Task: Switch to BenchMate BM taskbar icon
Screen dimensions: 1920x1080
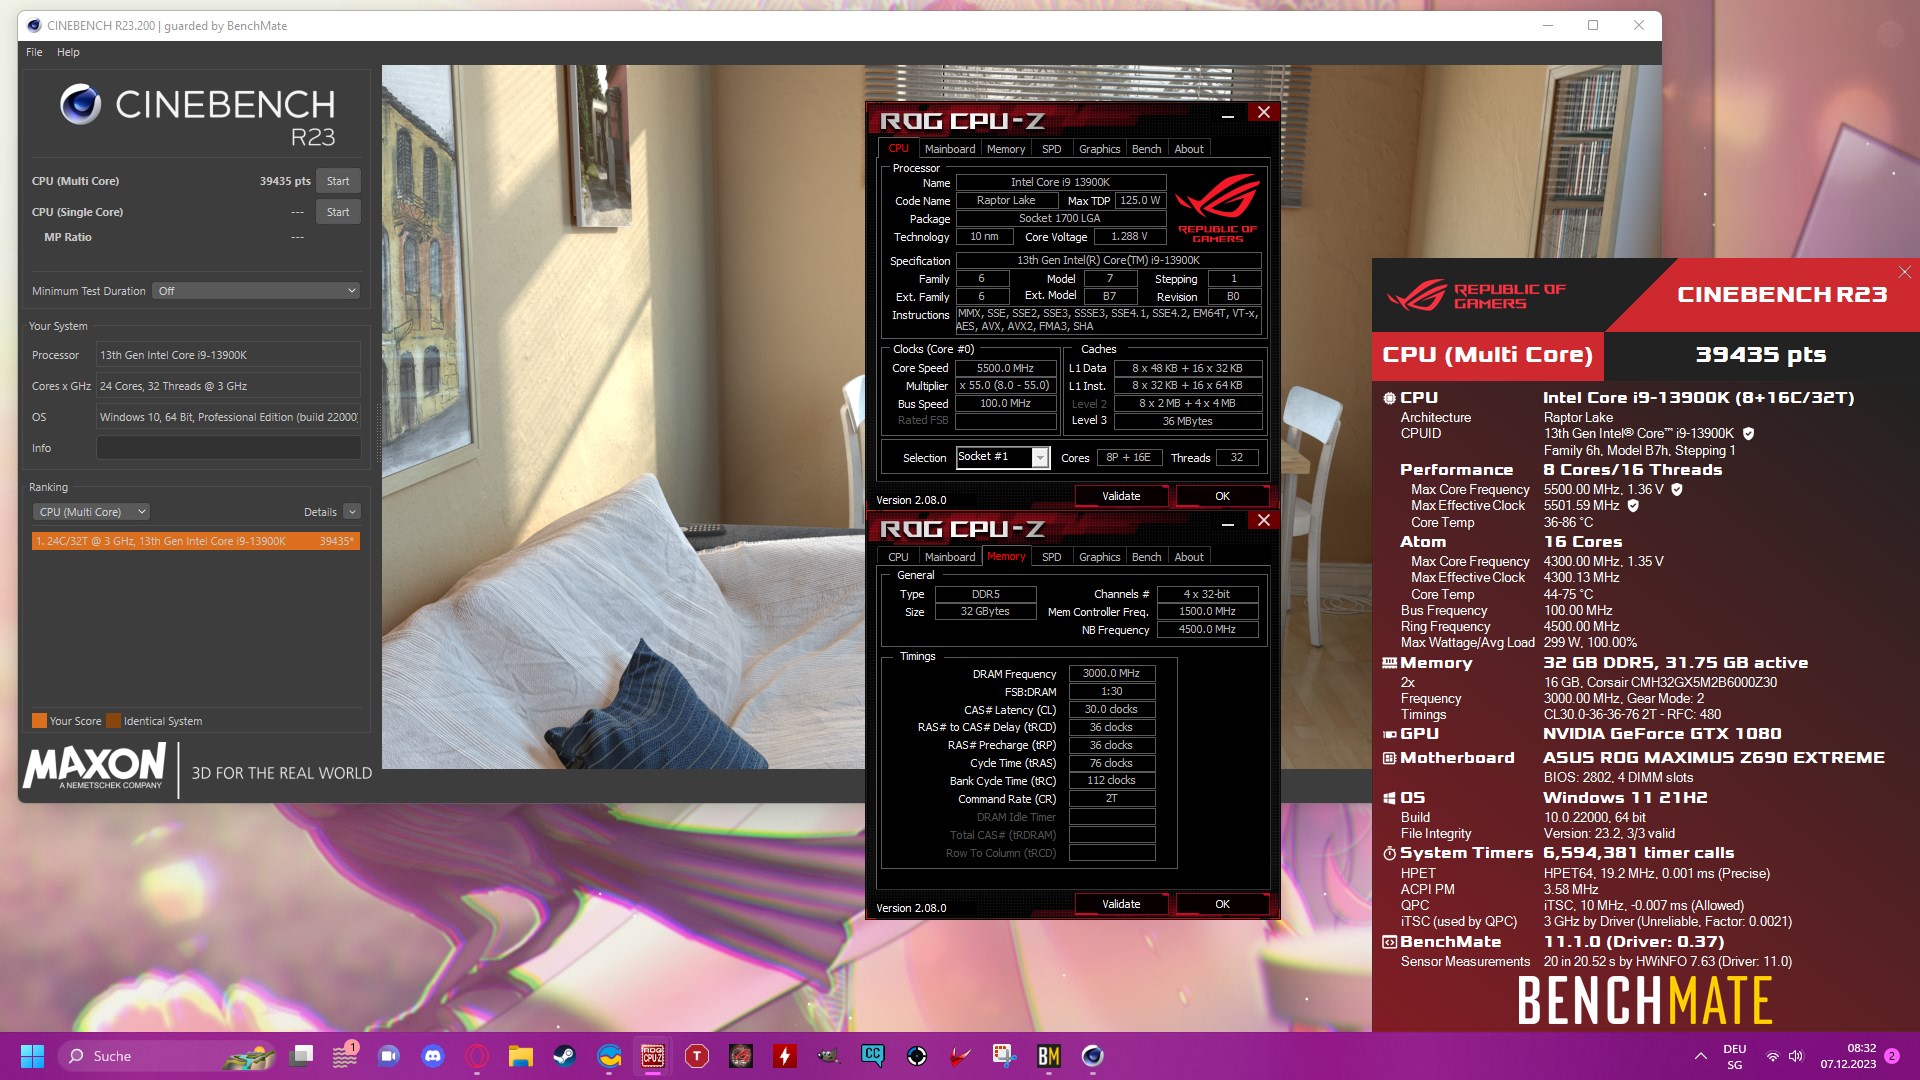Action: pyautogui.click(x=1049, y=1056)
